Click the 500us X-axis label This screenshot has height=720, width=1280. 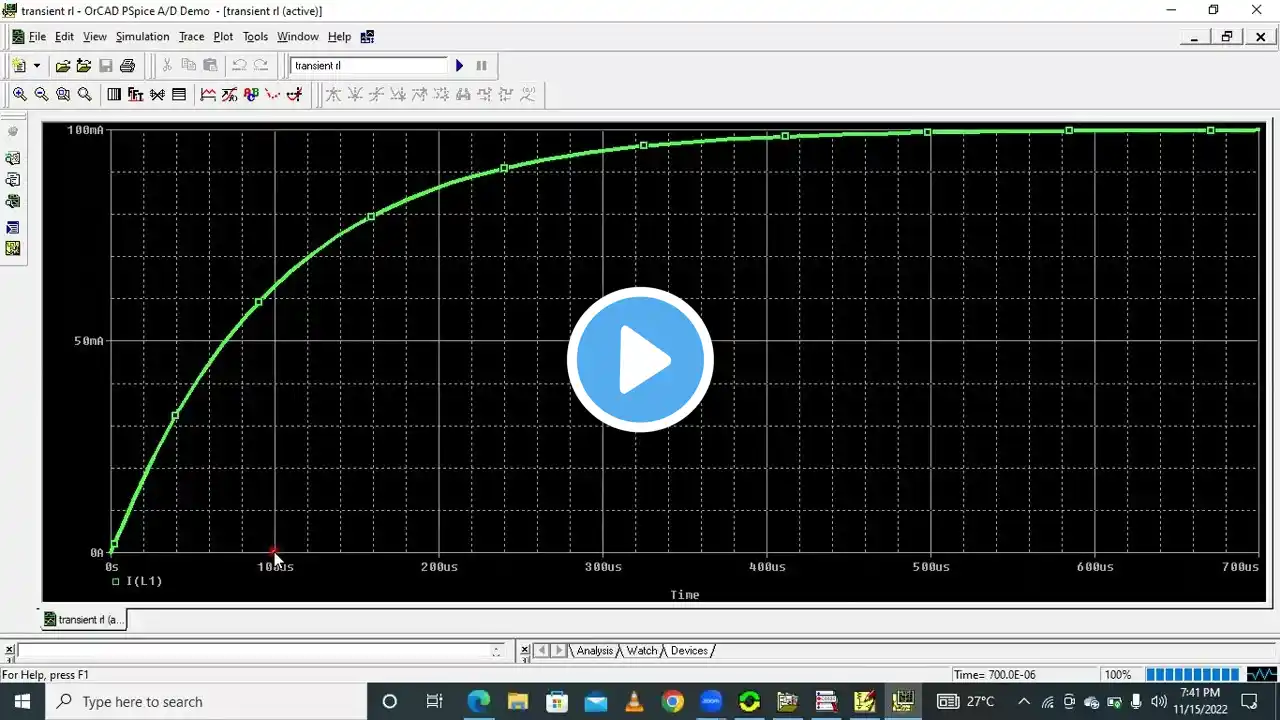coord(930,567)
